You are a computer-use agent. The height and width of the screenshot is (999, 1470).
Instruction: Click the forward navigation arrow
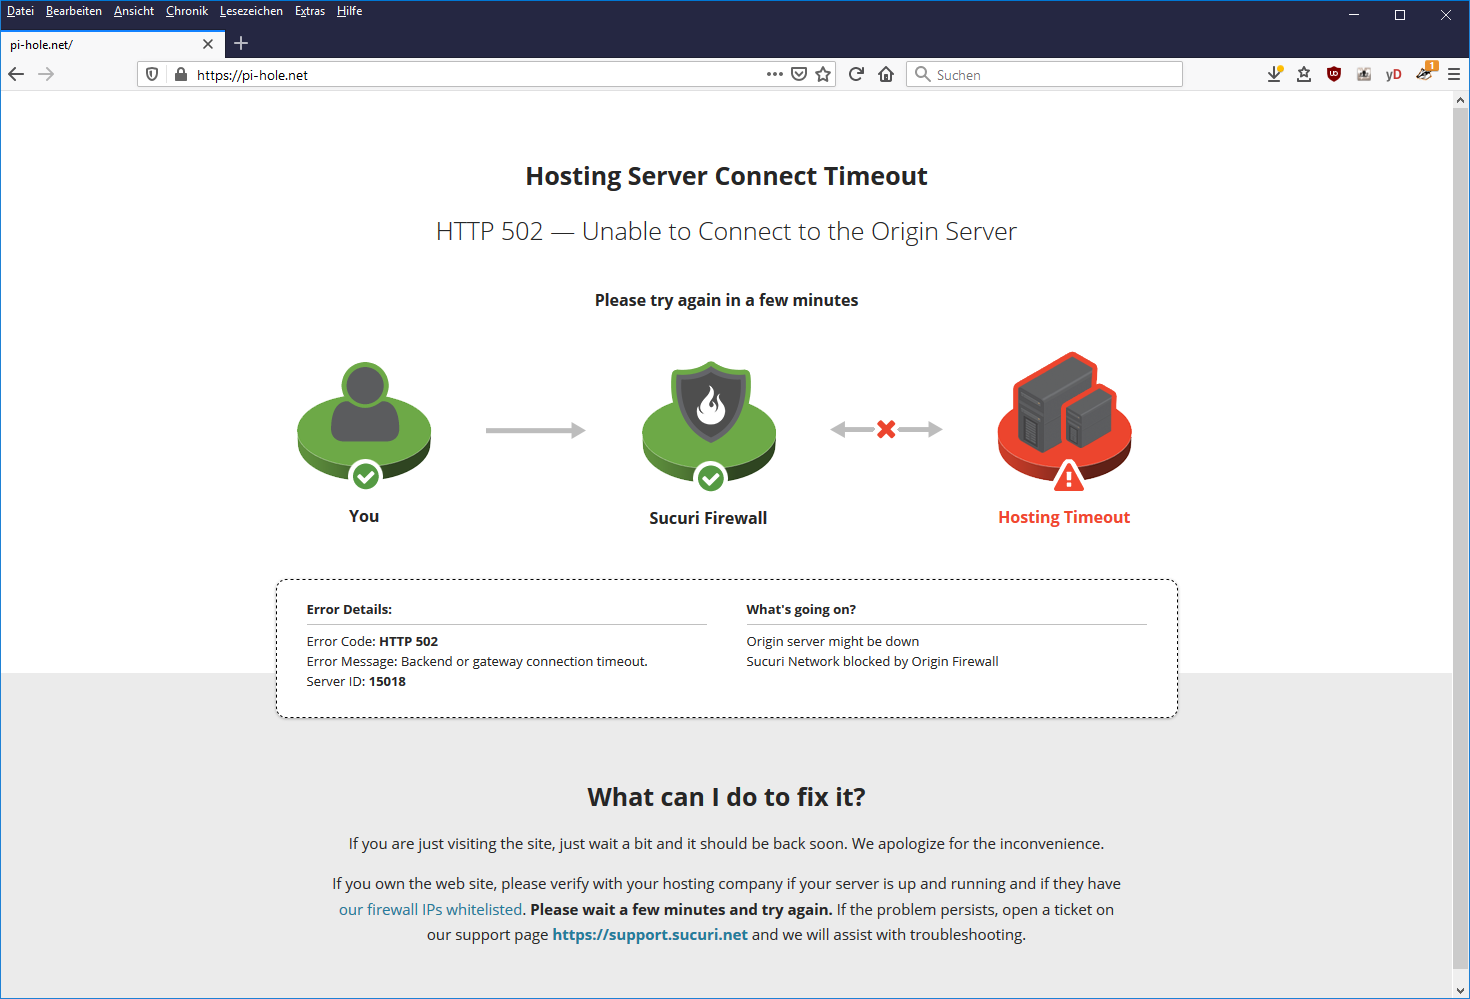(46, 74)
